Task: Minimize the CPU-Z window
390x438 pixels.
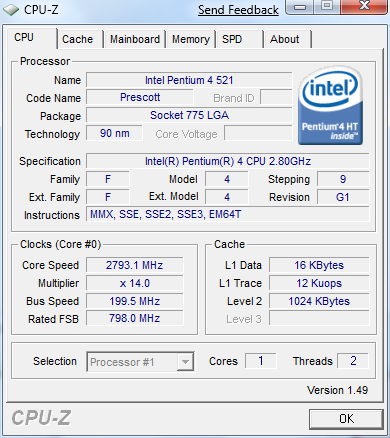Action: (300, 7)
